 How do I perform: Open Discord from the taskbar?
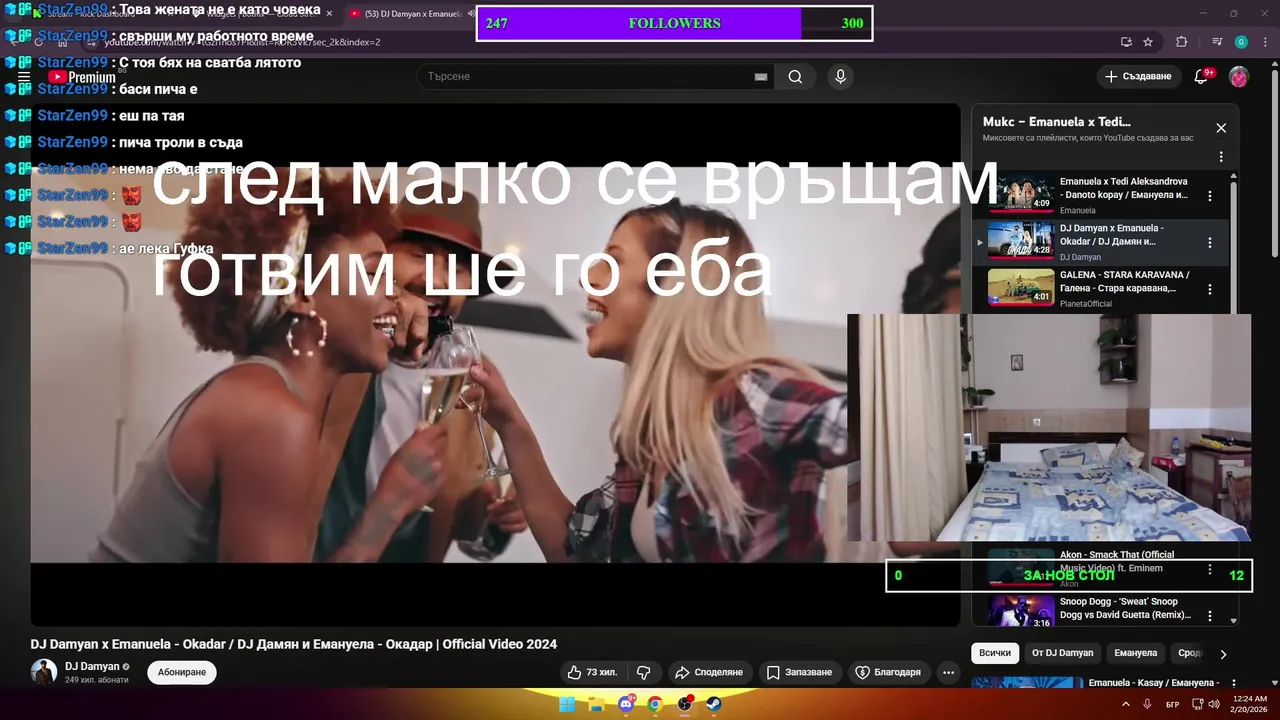[626, 704]
